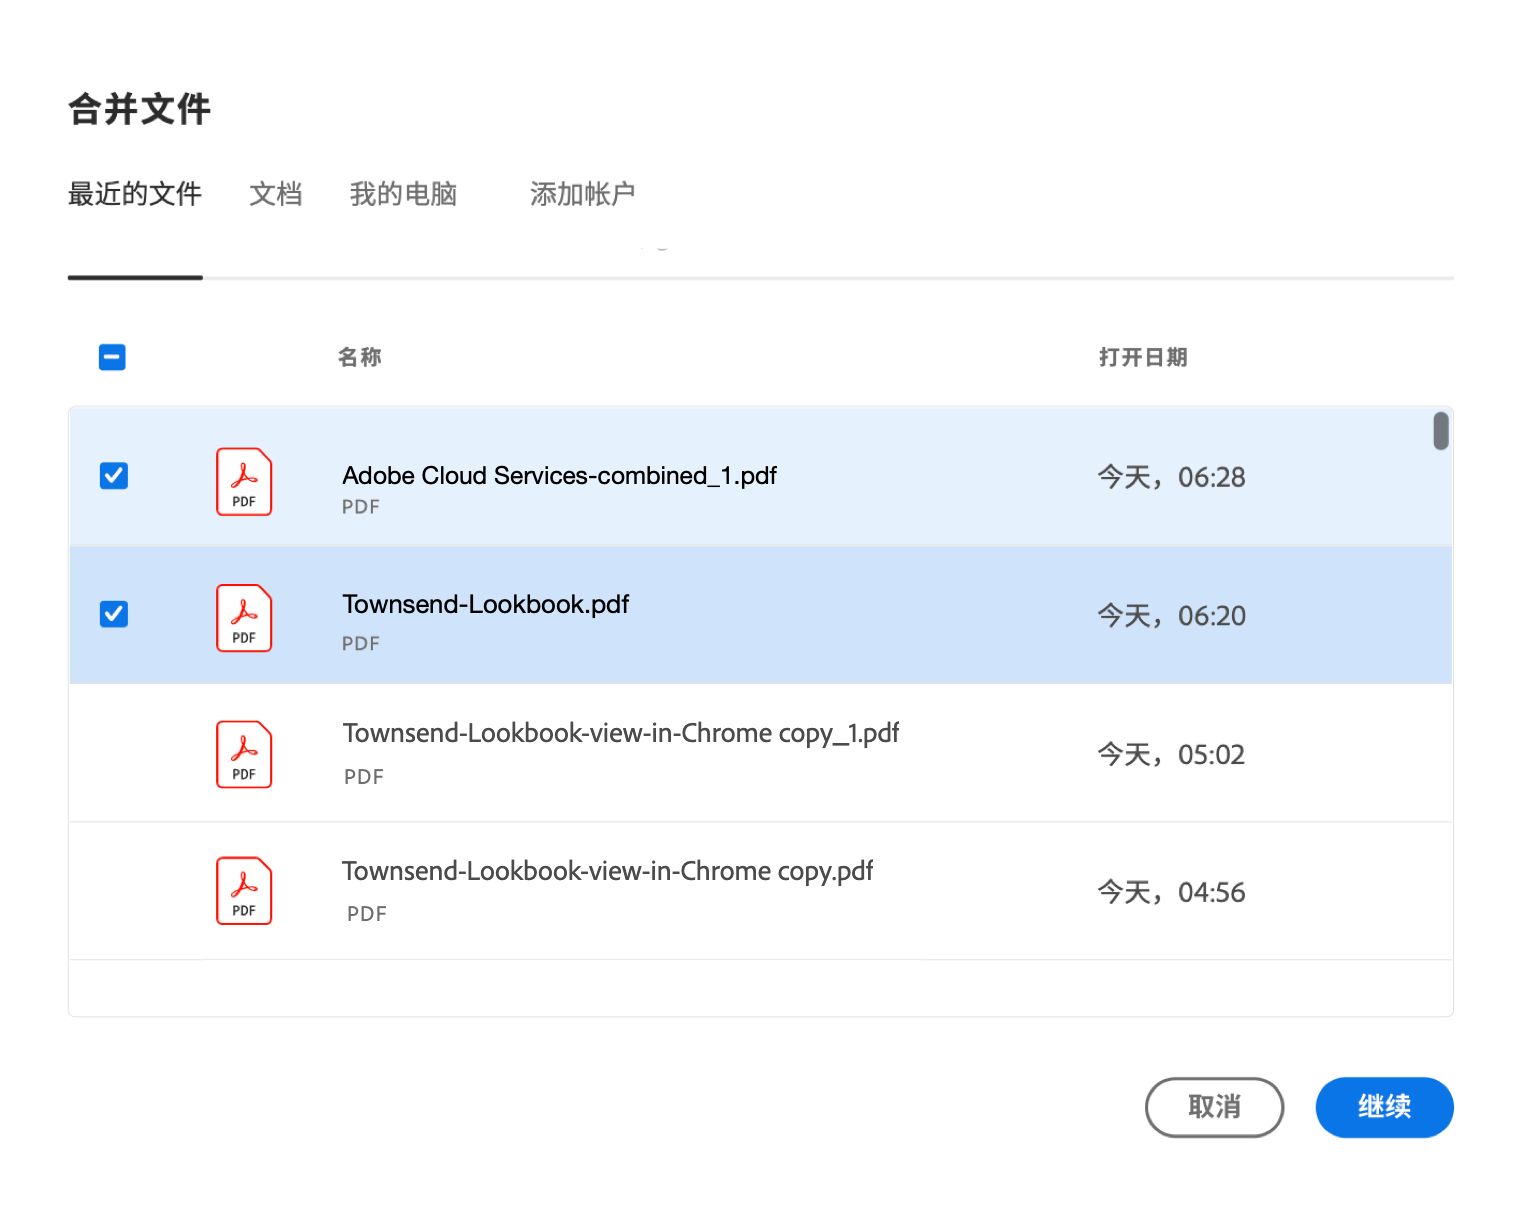The height and width of the screenshot is (1208, 1526).
Task: Click date 今天，06:20
Action: 1172,616
